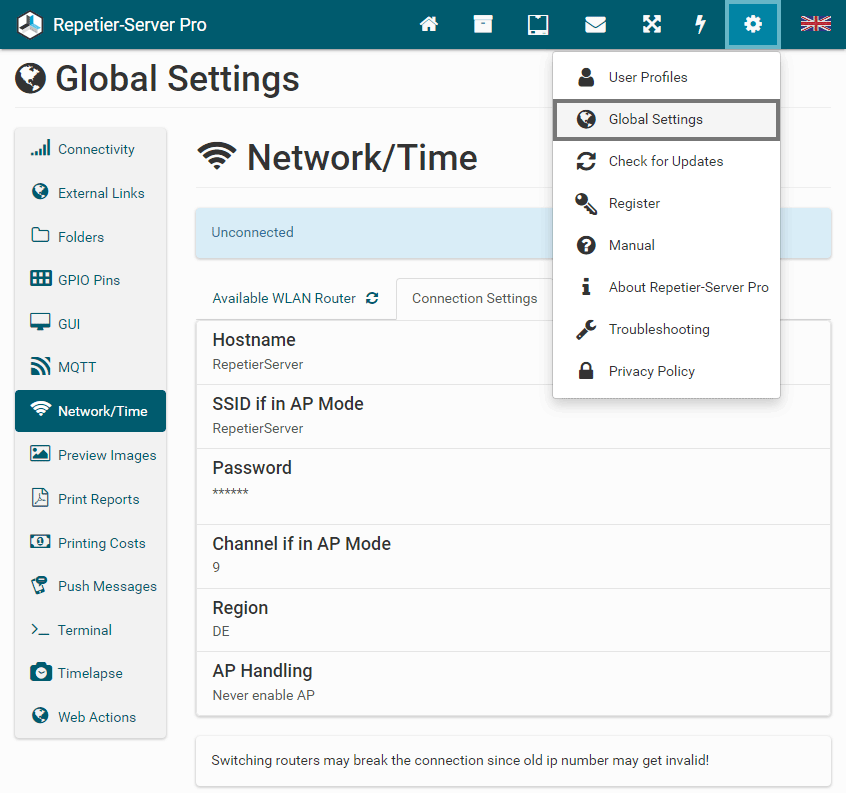Click the Hostname value RepetierServer
The image size is (846, 793).
(x=257, y=365)
